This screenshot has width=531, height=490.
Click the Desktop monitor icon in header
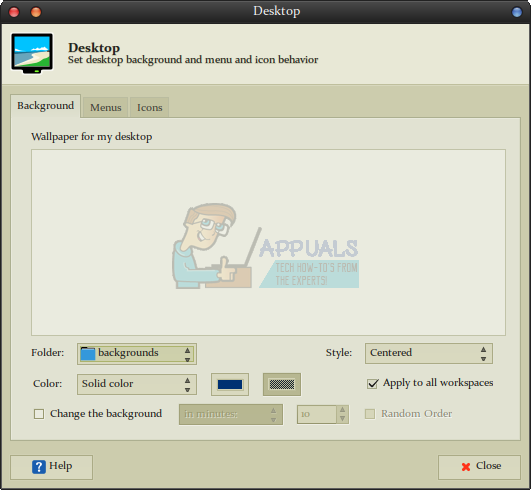tap(32, 53)
